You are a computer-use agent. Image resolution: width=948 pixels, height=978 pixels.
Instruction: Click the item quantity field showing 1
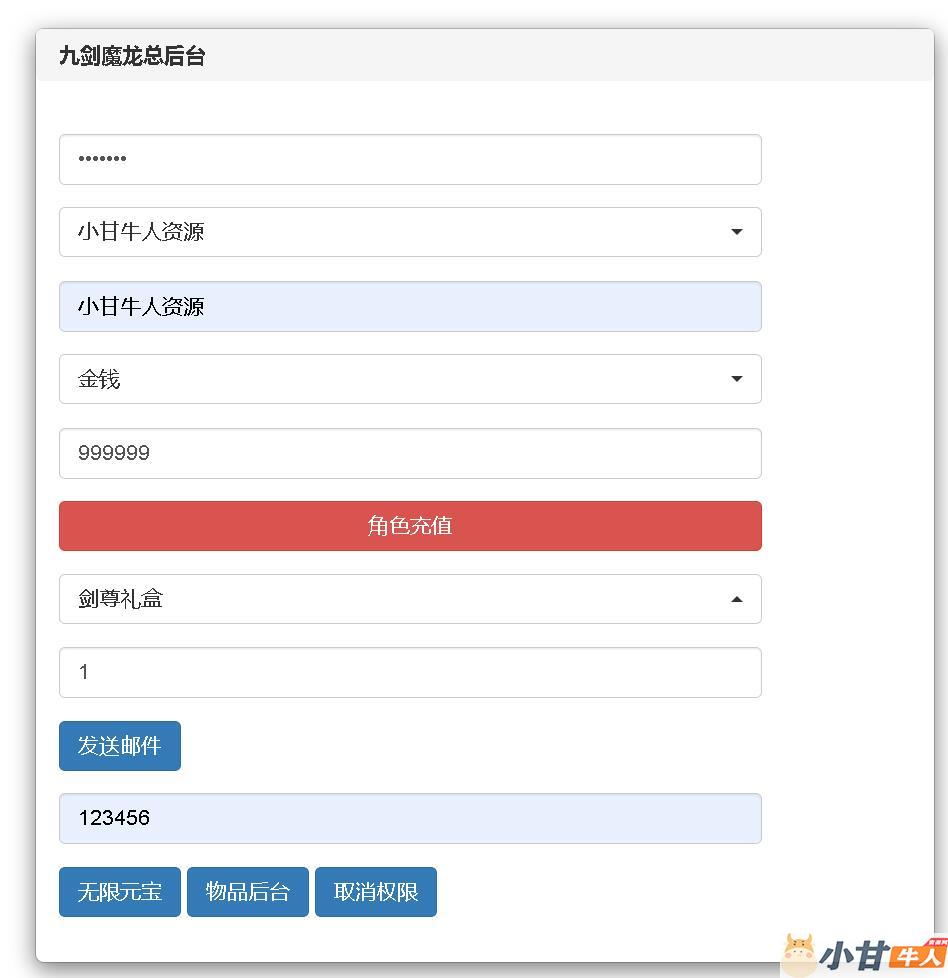(x=410, y=672)
